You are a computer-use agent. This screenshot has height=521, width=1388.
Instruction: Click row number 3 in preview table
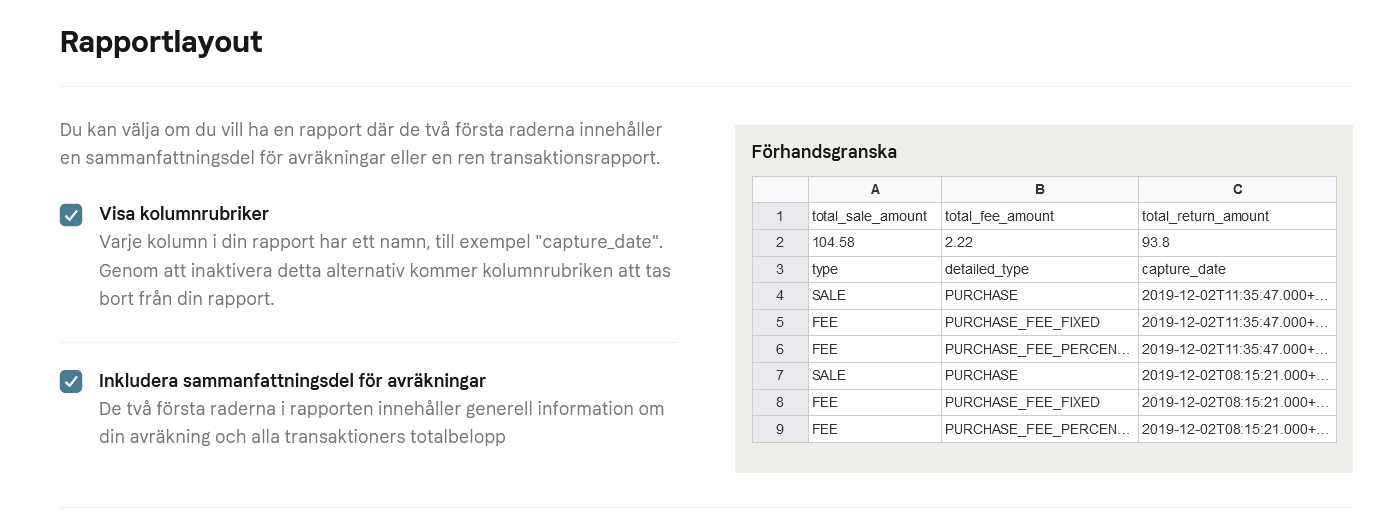780,269
